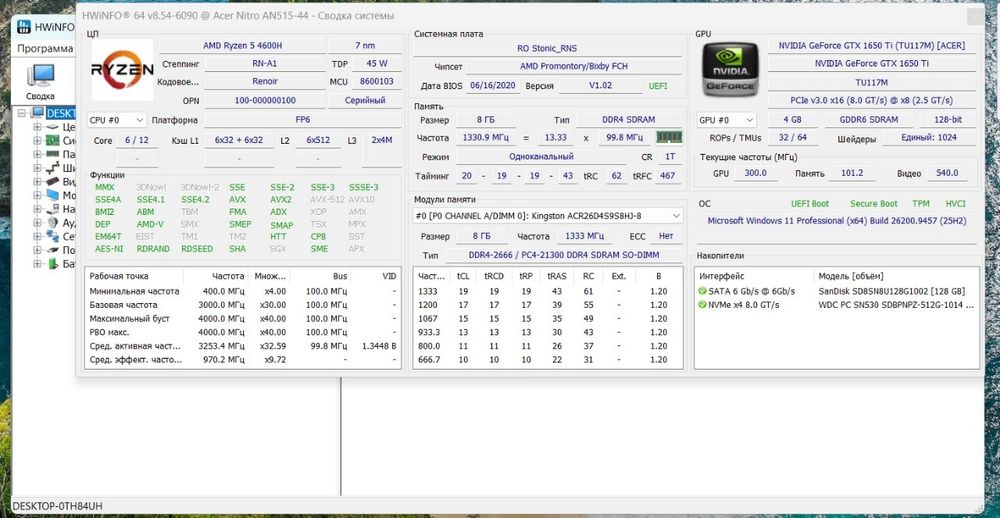This screenshot has height=518, width=1000.
Task: Select the battery icon in tree (Ба…)
Action: click(x=53, y=263)
